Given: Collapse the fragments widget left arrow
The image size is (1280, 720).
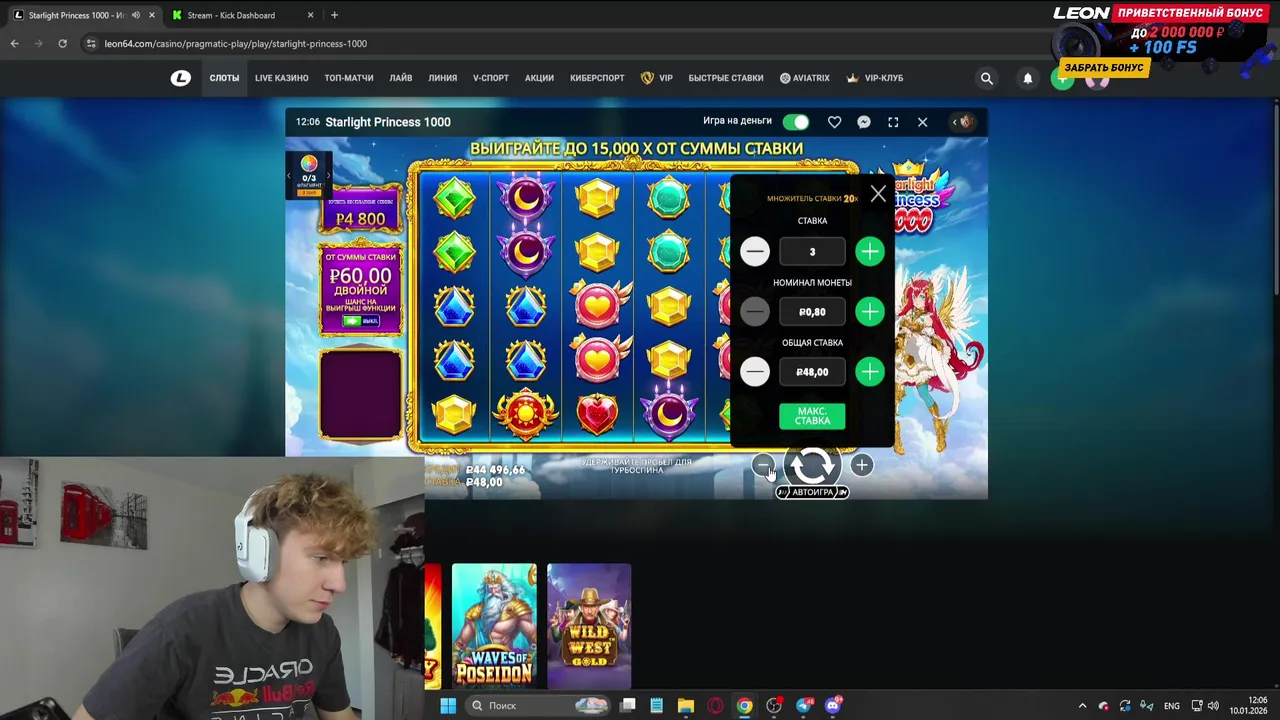Looking at the screenshot, I should (289, 176).
